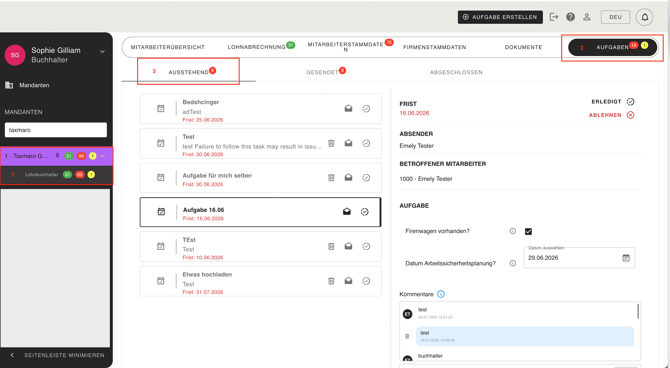670x368 pixels.
Task: Minimize sidebar via 'Seitenleiste minimieren'
Action: tap(58, 355)
